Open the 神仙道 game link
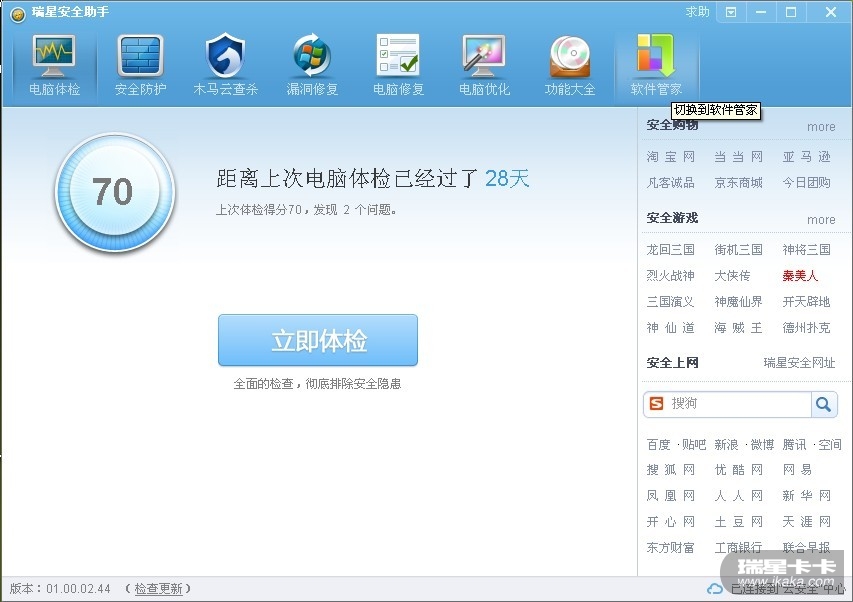The height and width of the screenshot is (602, 853). coord(670,328)
